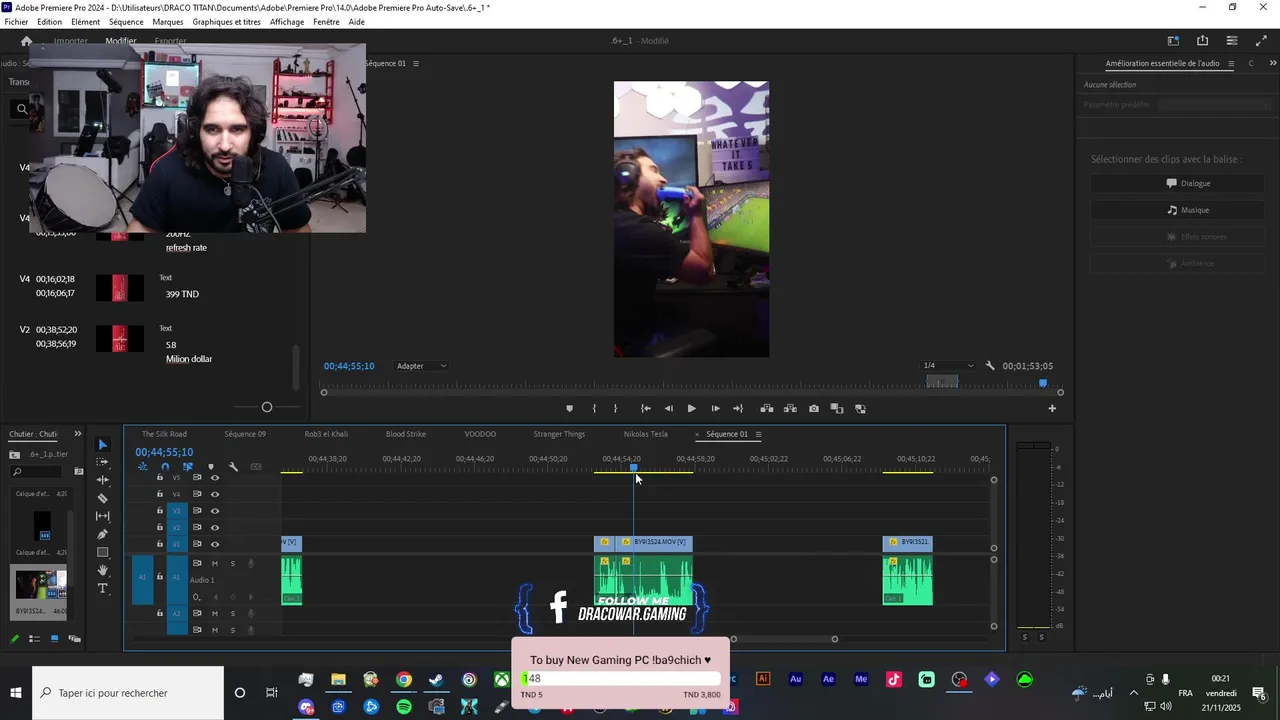Click timeline timecode 00;44;55;10

[x=164, y=452]
